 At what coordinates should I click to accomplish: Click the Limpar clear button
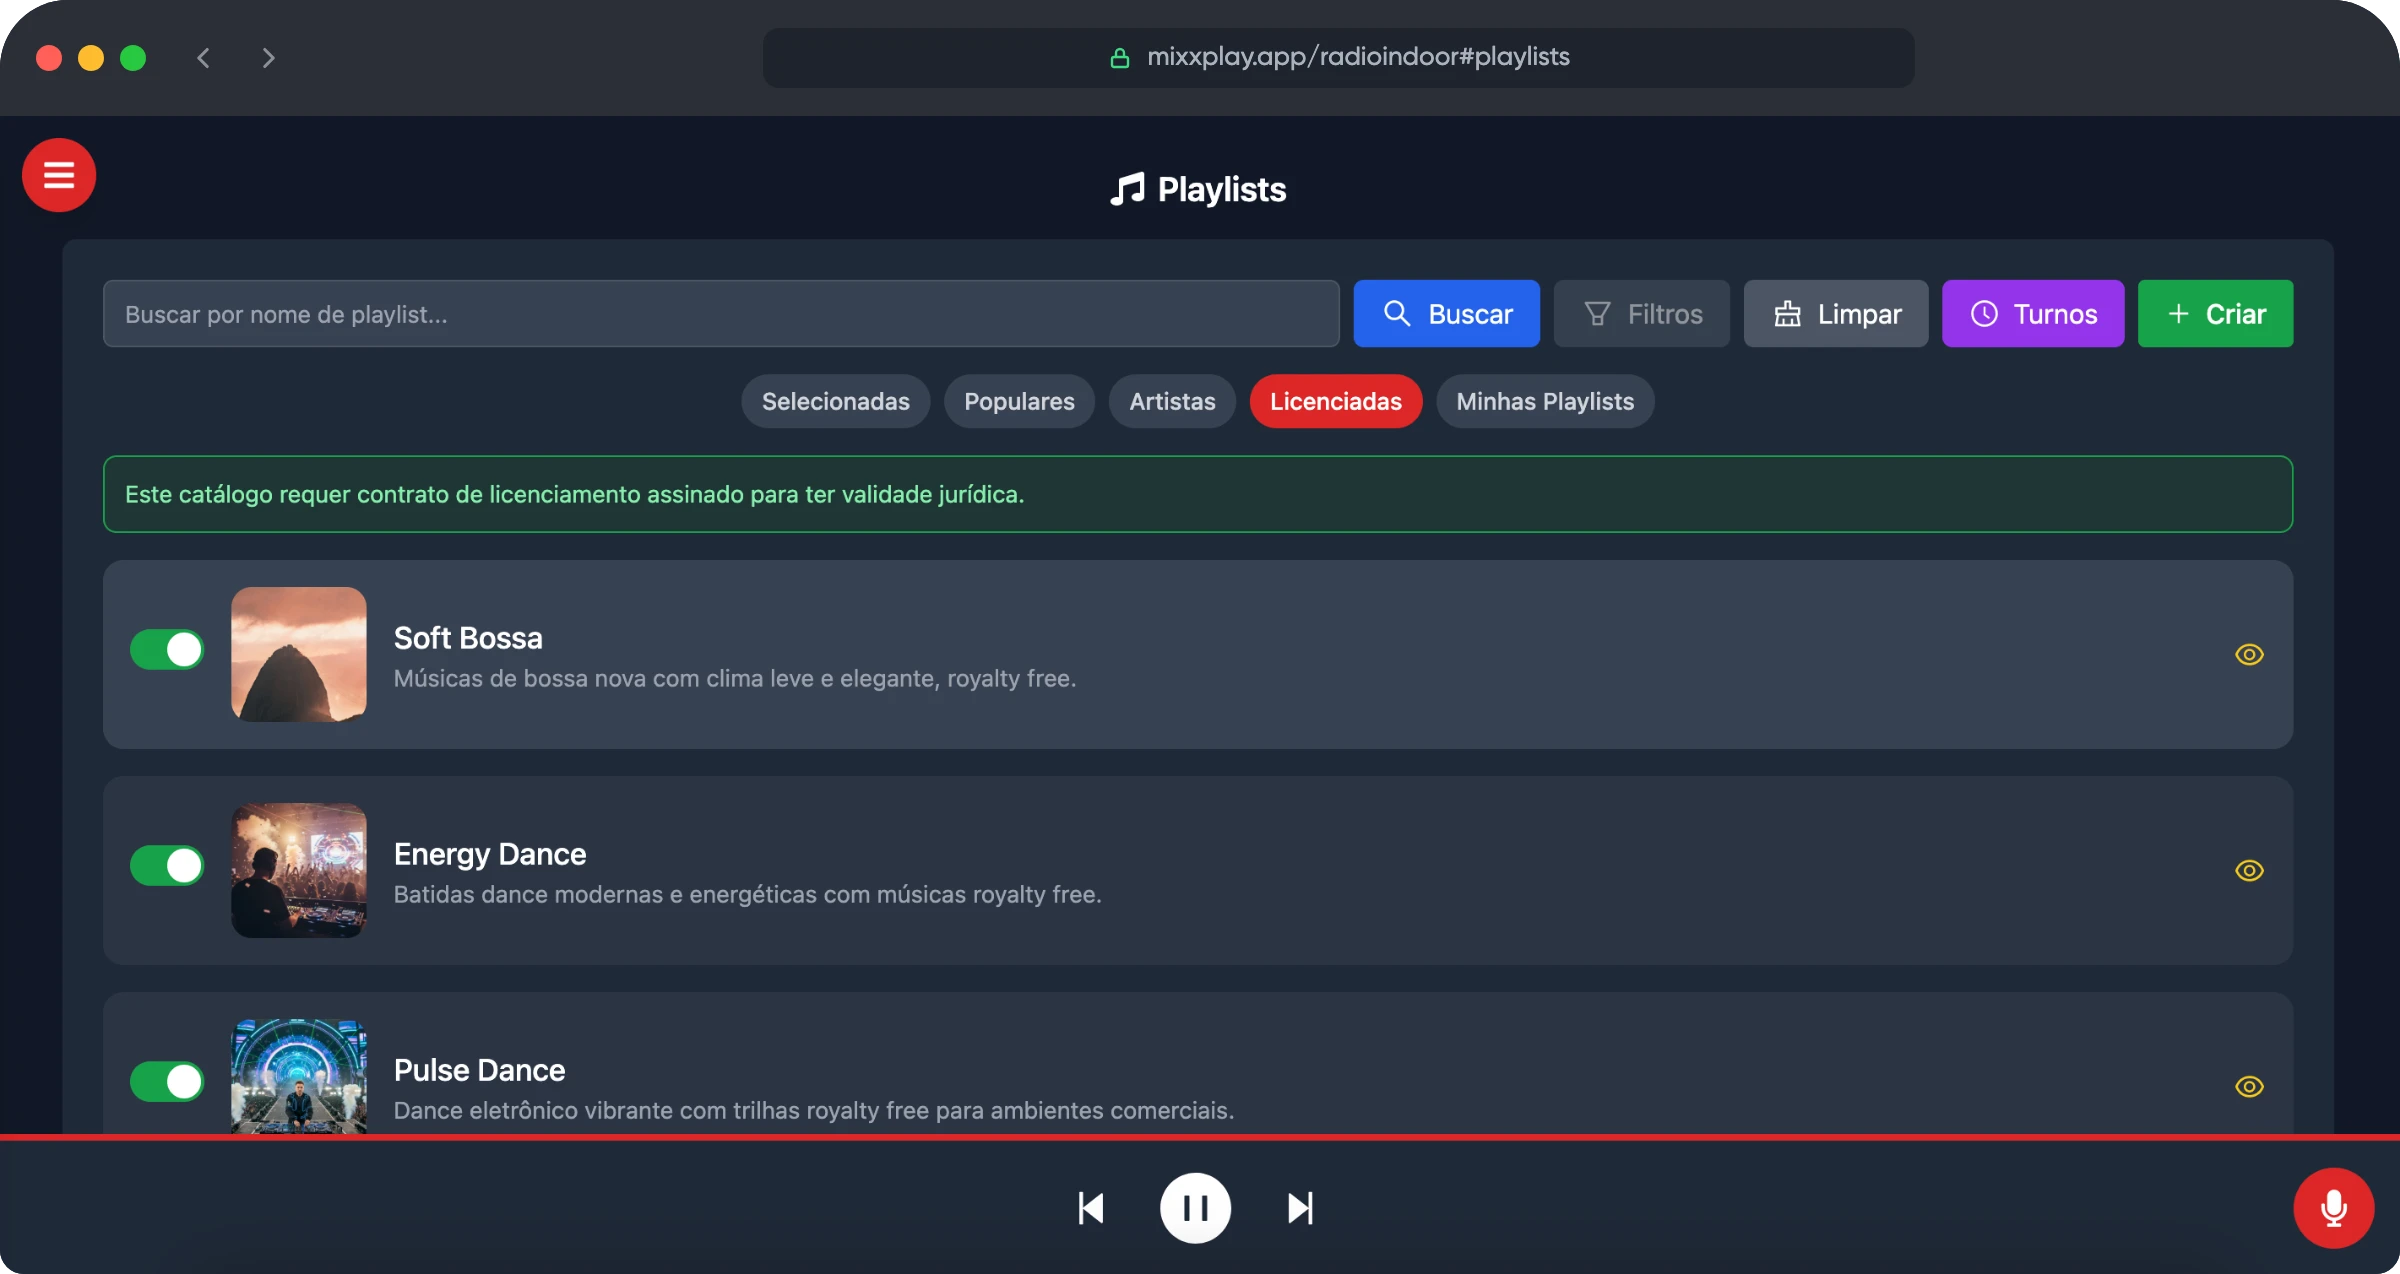pyautogui.click(x=1836, y=314)
